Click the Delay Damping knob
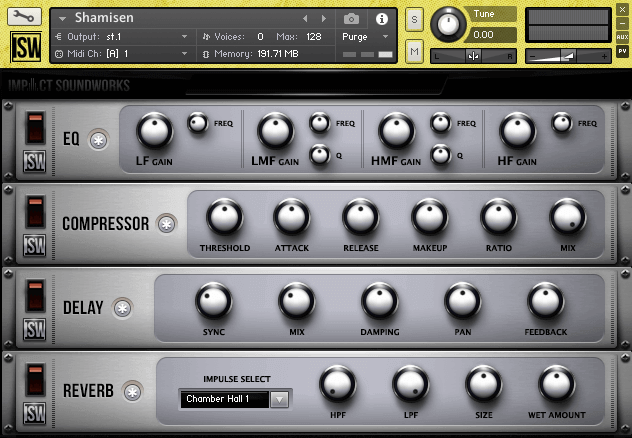Screen dimensions: 632x438 pos(380,301)
